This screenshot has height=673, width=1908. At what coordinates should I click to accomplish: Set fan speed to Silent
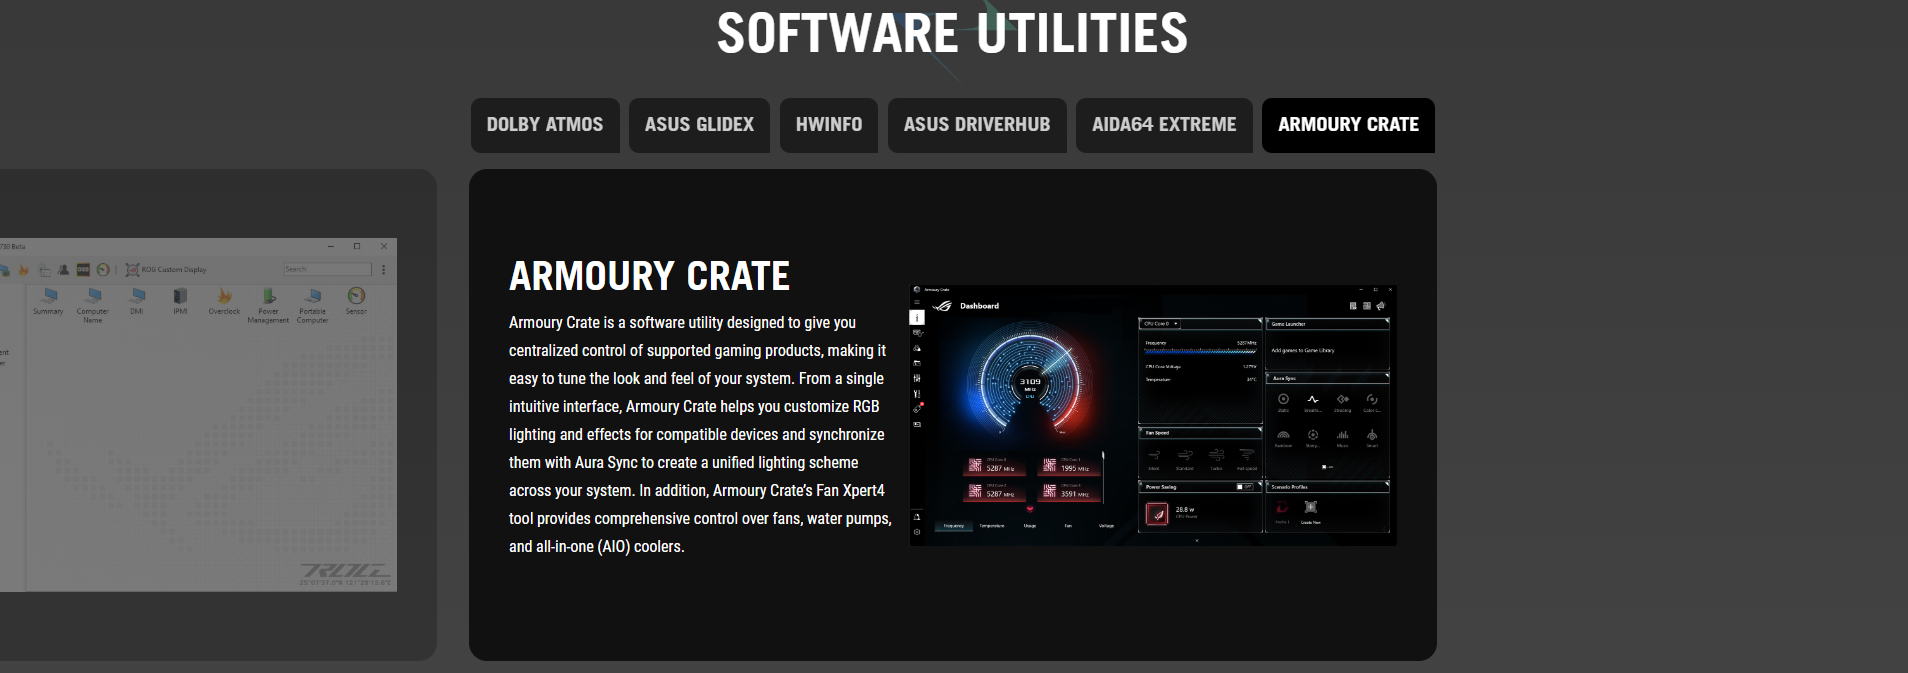[1154, 458]
